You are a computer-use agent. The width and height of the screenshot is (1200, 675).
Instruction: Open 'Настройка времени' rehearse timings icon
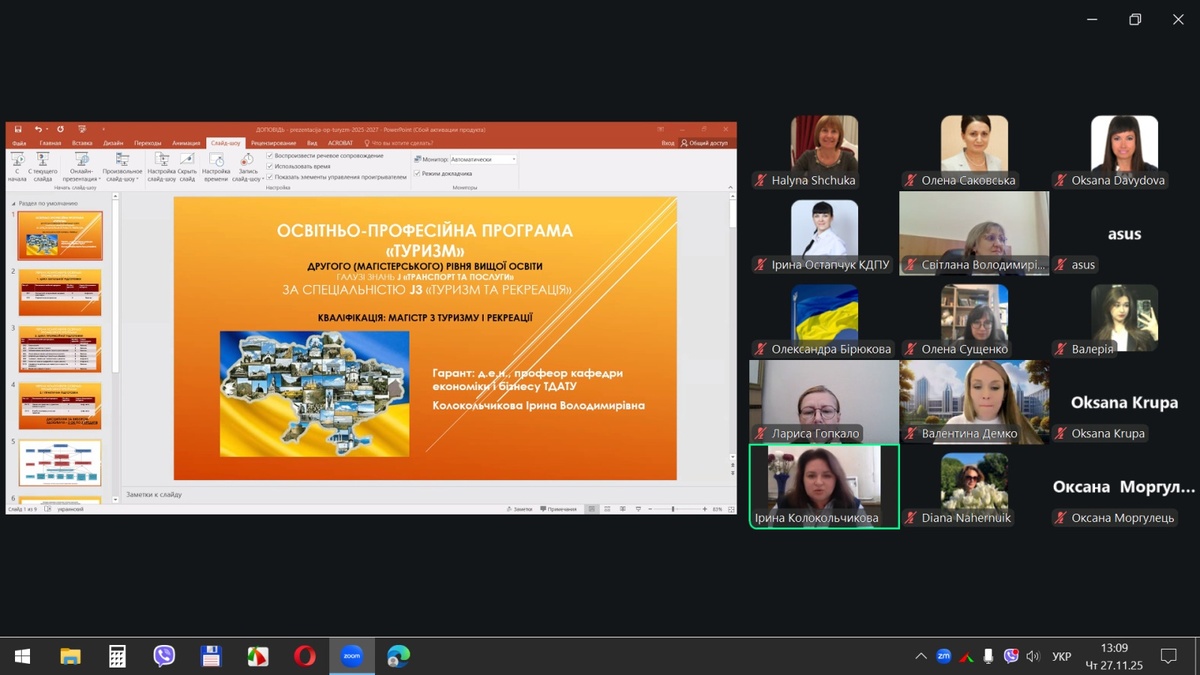tap(216, 166)
